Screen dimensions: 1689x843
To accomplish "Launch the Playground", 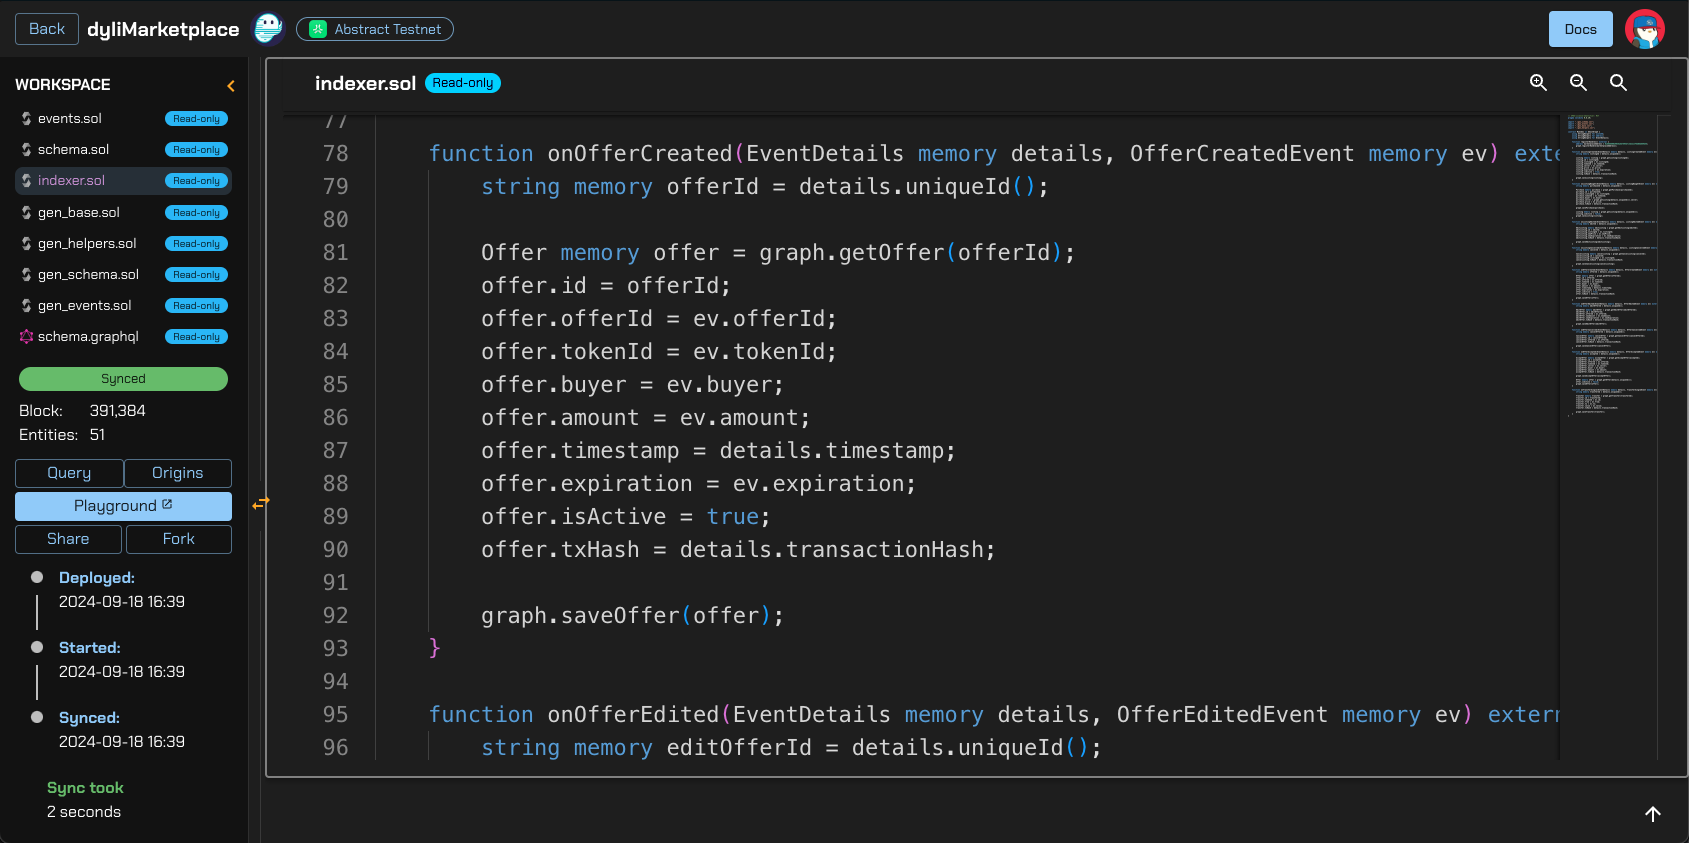I will pyautogui.click(x=123, y=506).
